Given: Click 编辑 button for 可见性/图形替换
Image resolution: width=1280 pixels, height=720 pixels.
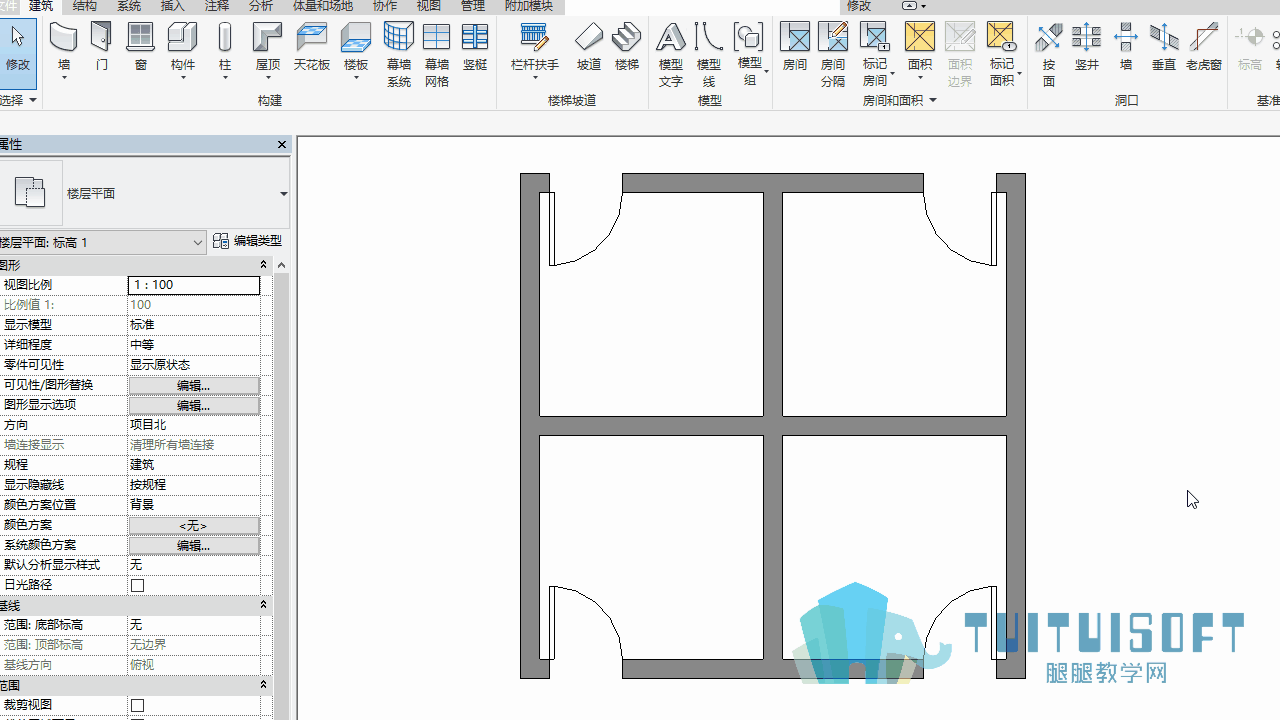Looking at the screenshot, I should (x=194, y=385).
